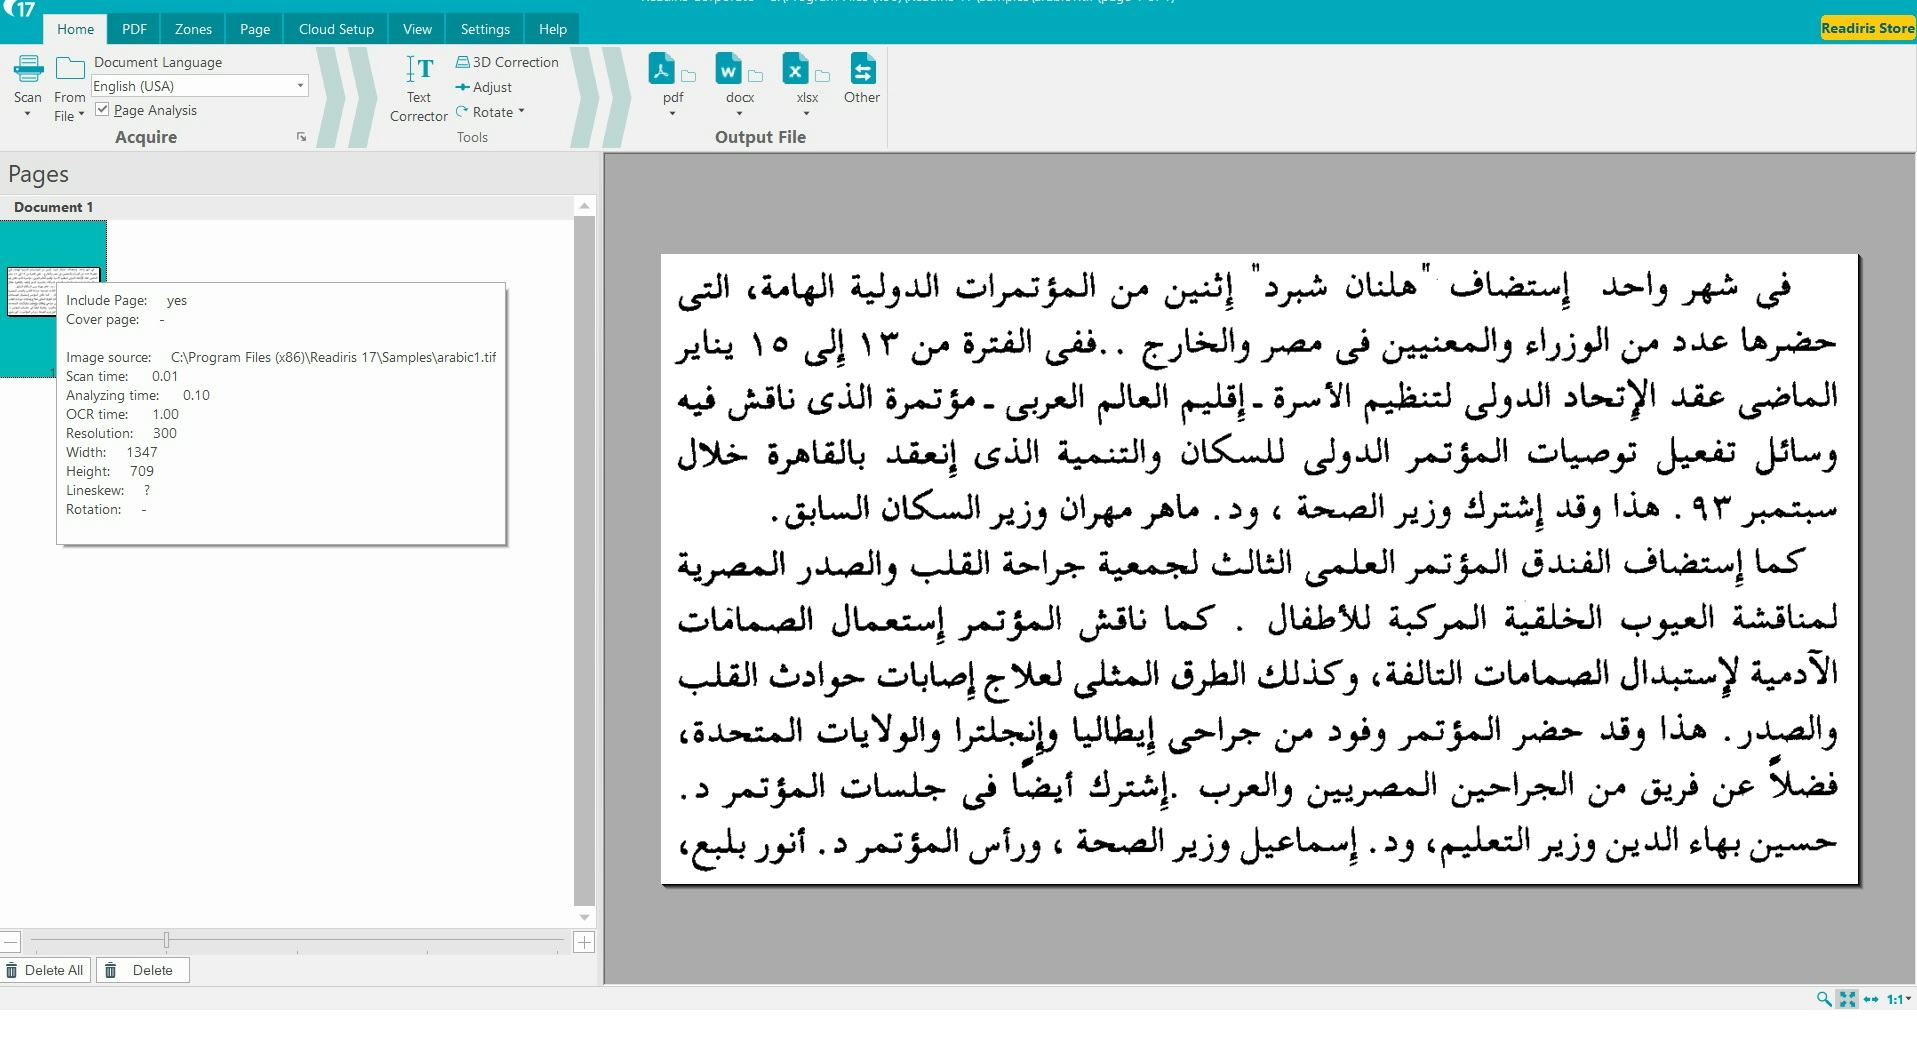
Task: Set zoom to 1:1 actual size
Action: (1894, 999)
